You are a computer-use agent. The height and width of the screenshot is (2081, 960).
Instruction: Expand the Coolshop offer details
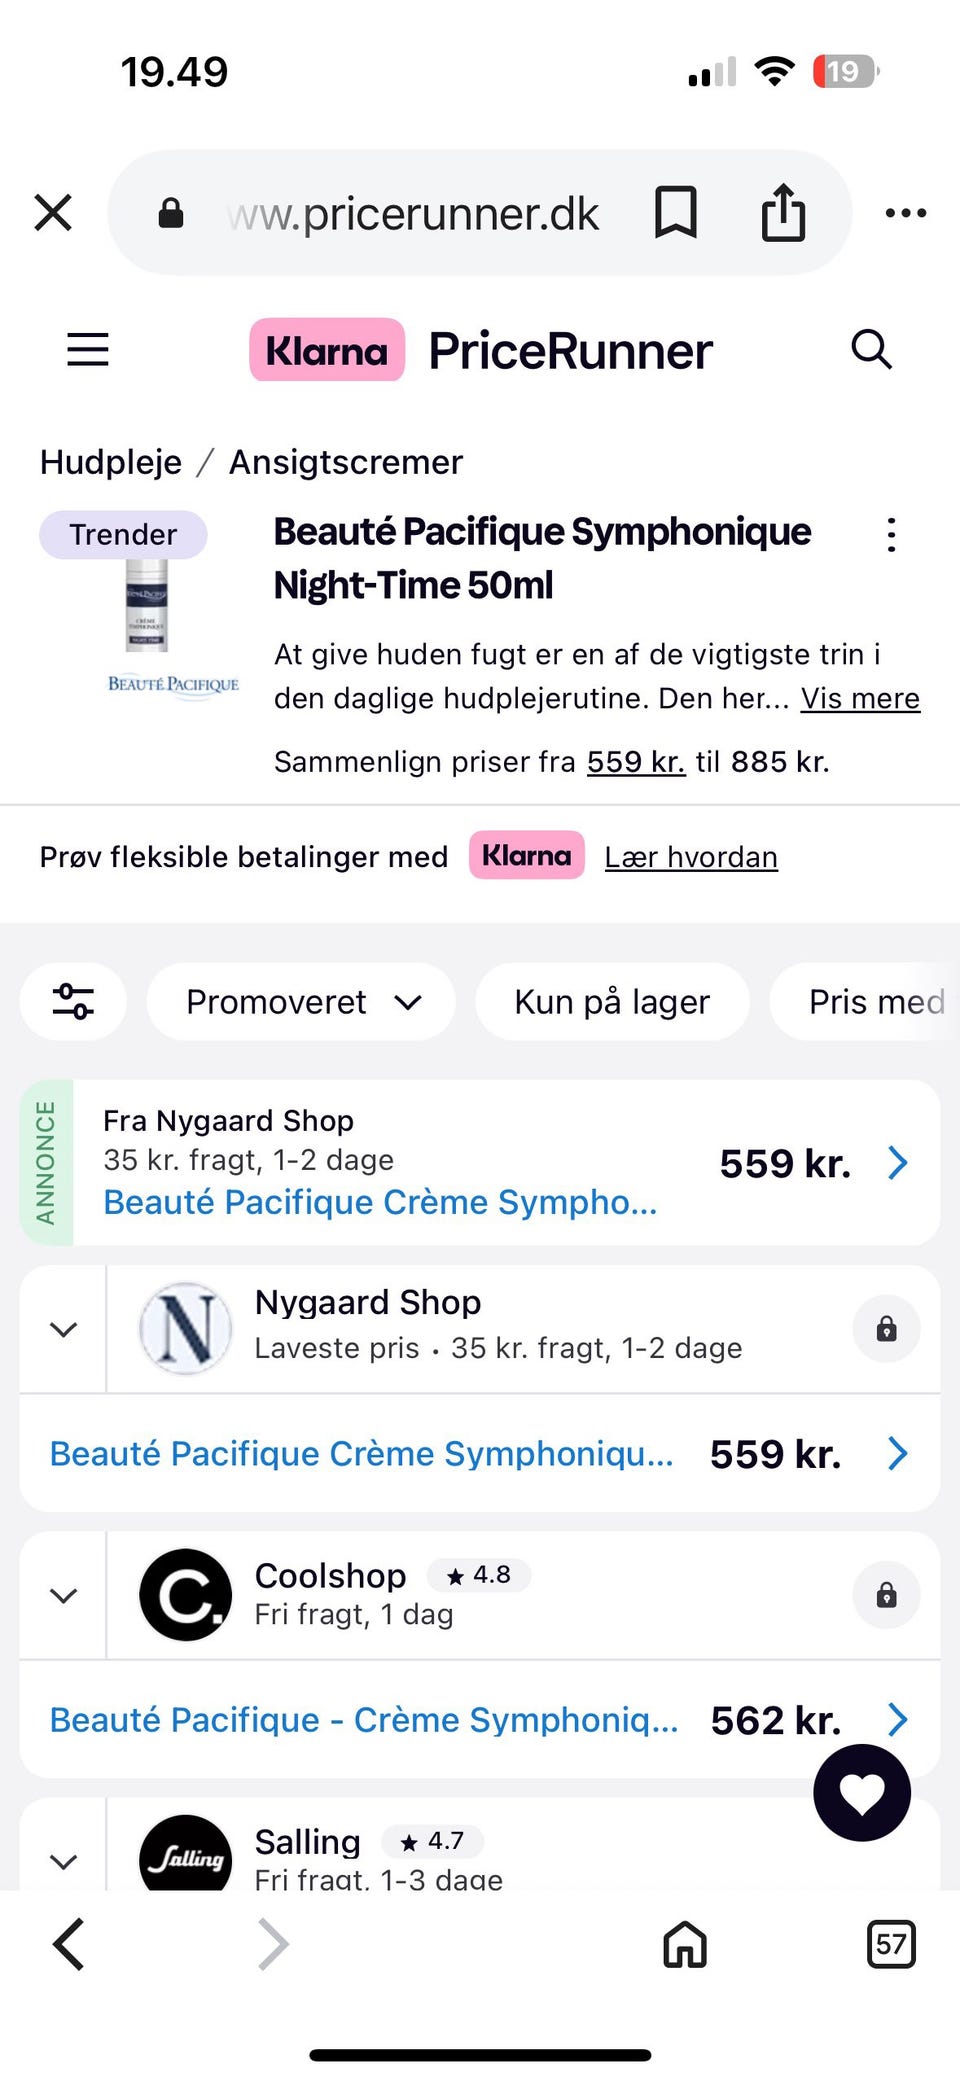click(64, 1595)
